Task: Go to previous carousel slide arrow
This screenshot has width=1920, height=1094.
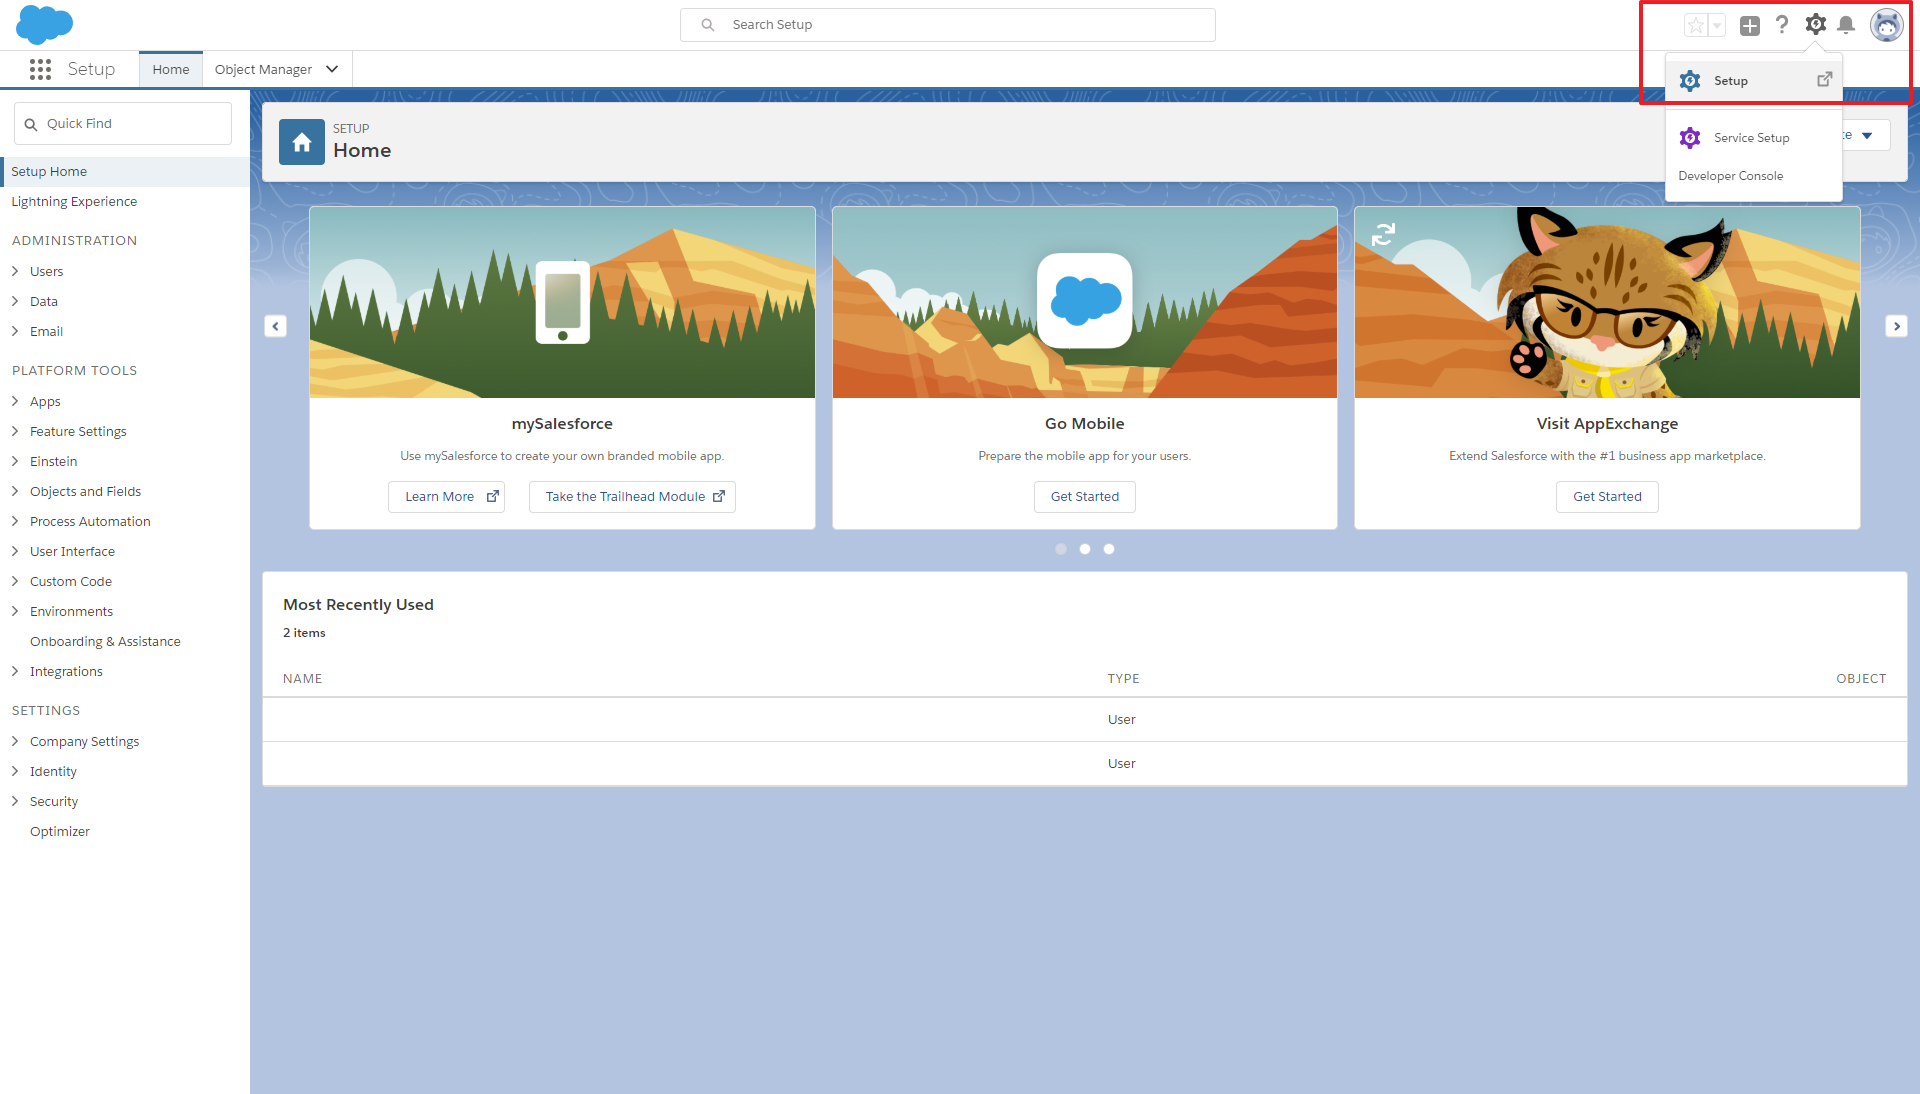Action: 276,326
